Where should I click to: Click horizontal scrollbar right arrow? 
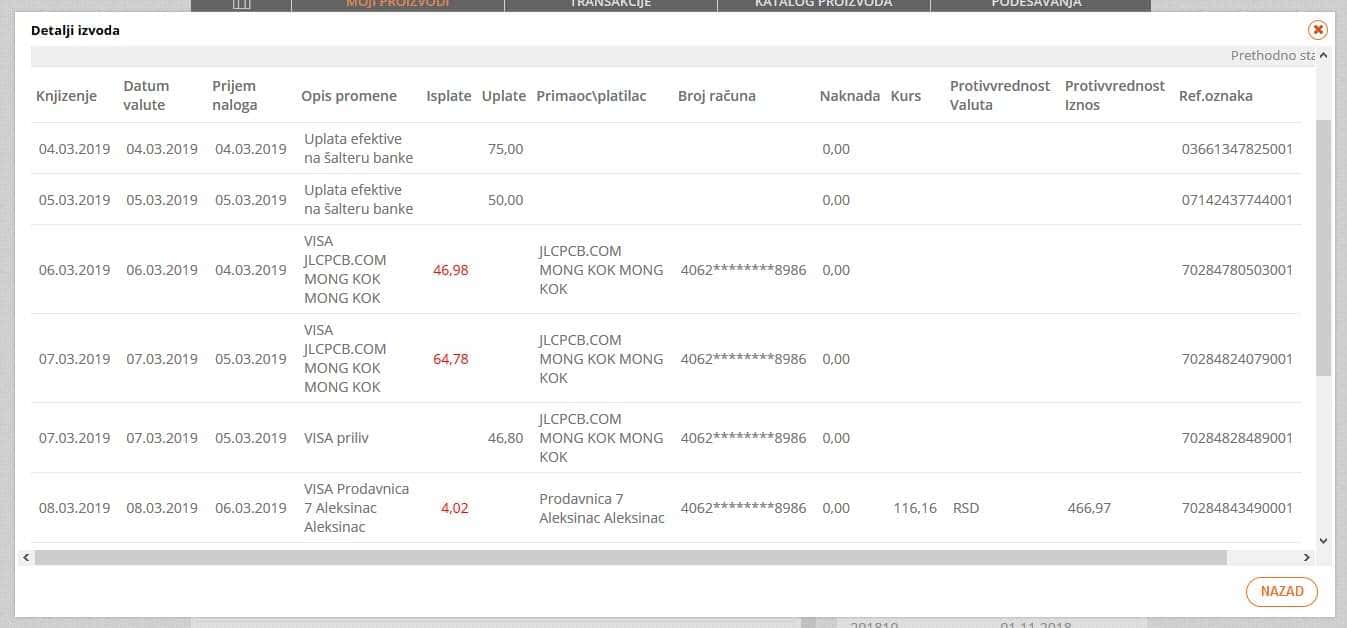pyautogui.click(x=1306, y=557)
